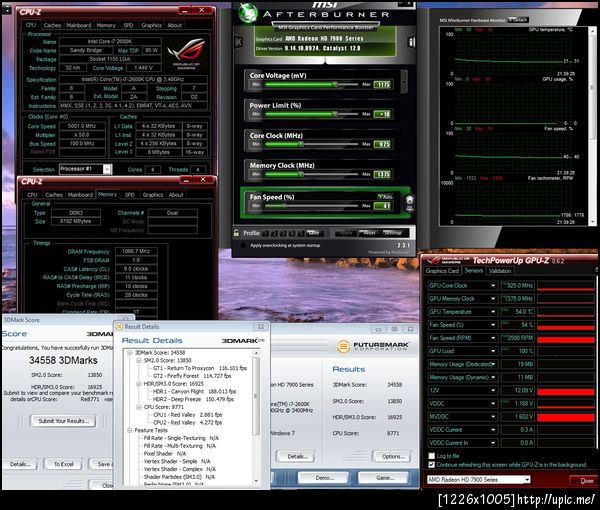This screenshot has height=510, width=600.
Task: Collapse SM2.0 Score tree node
Action: point(139,360)
